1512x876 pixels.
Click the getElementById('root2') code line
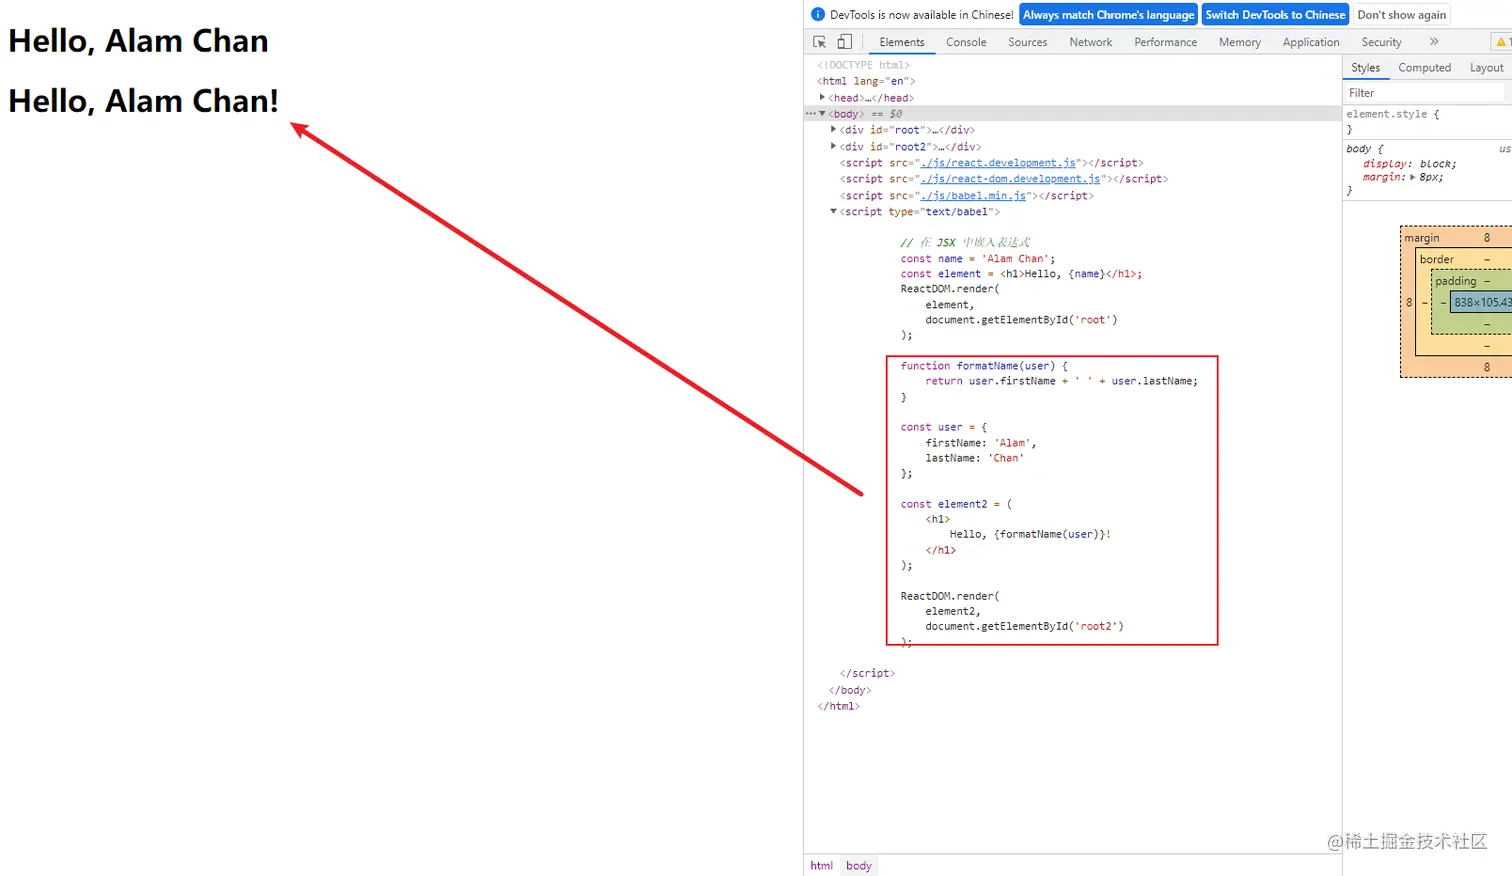[1024, 626]
